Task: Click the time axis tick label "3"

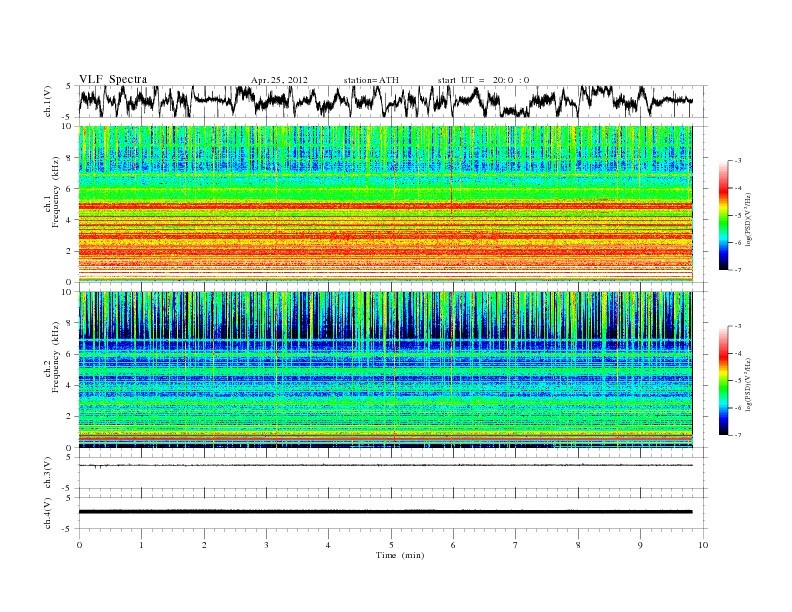Action: [x=266, y=545]
